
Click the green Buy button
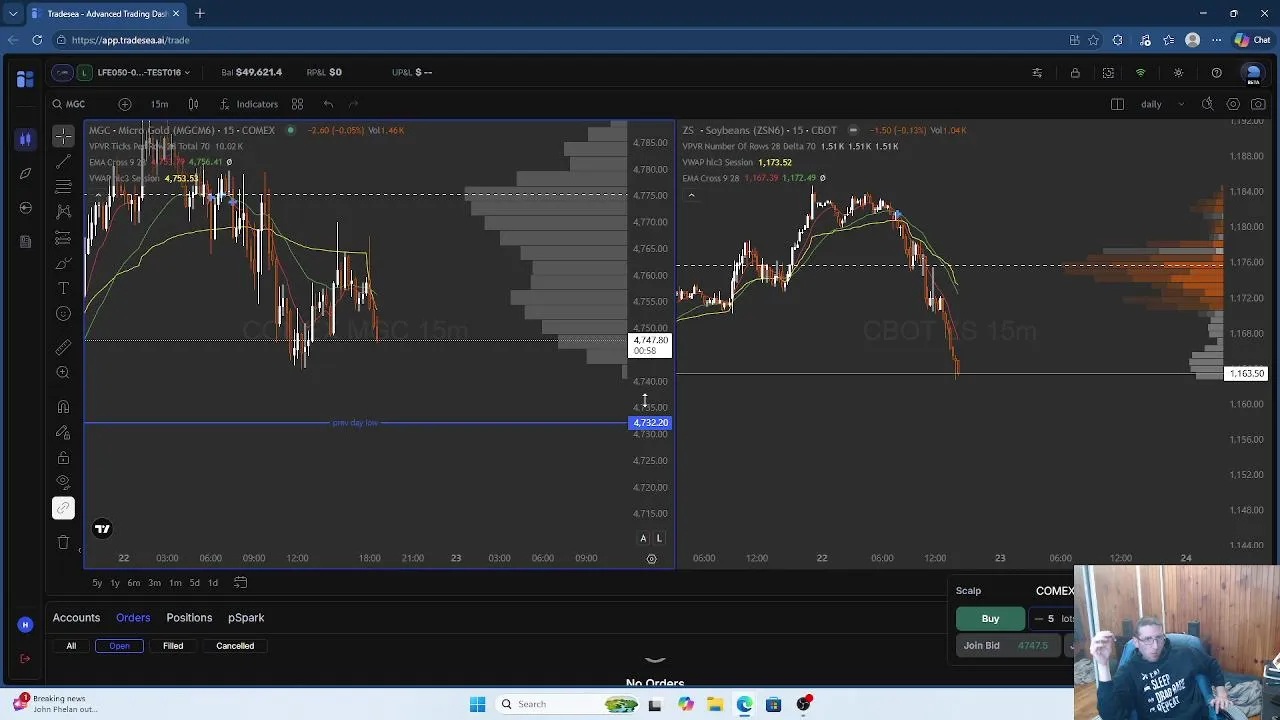point(990,619)
